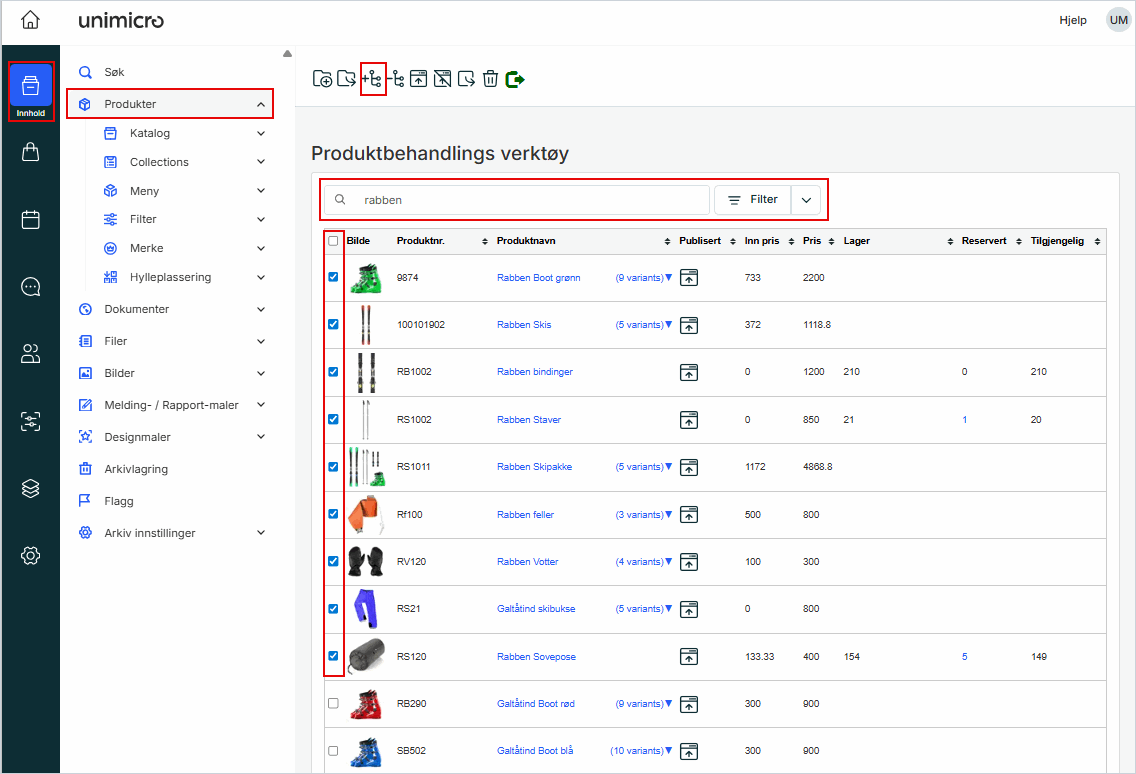Expand the Hylleplassering submenu

[x=261, y=277]
